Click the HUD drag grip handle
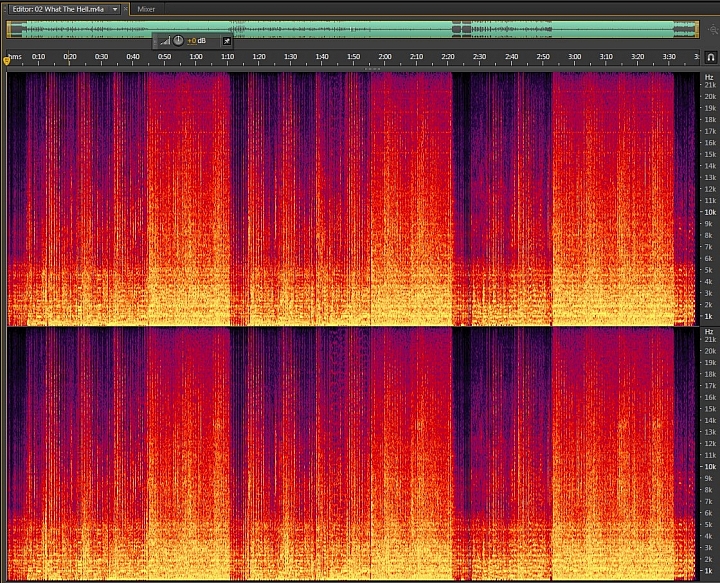 point(155,41)
